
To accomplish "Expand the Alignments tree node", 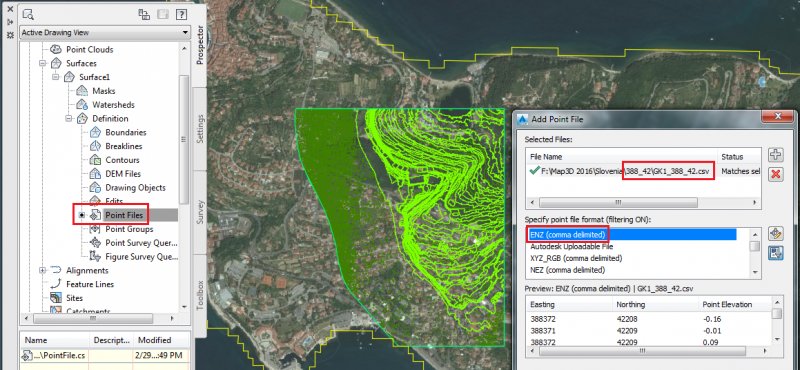I will tap(42, 270).
